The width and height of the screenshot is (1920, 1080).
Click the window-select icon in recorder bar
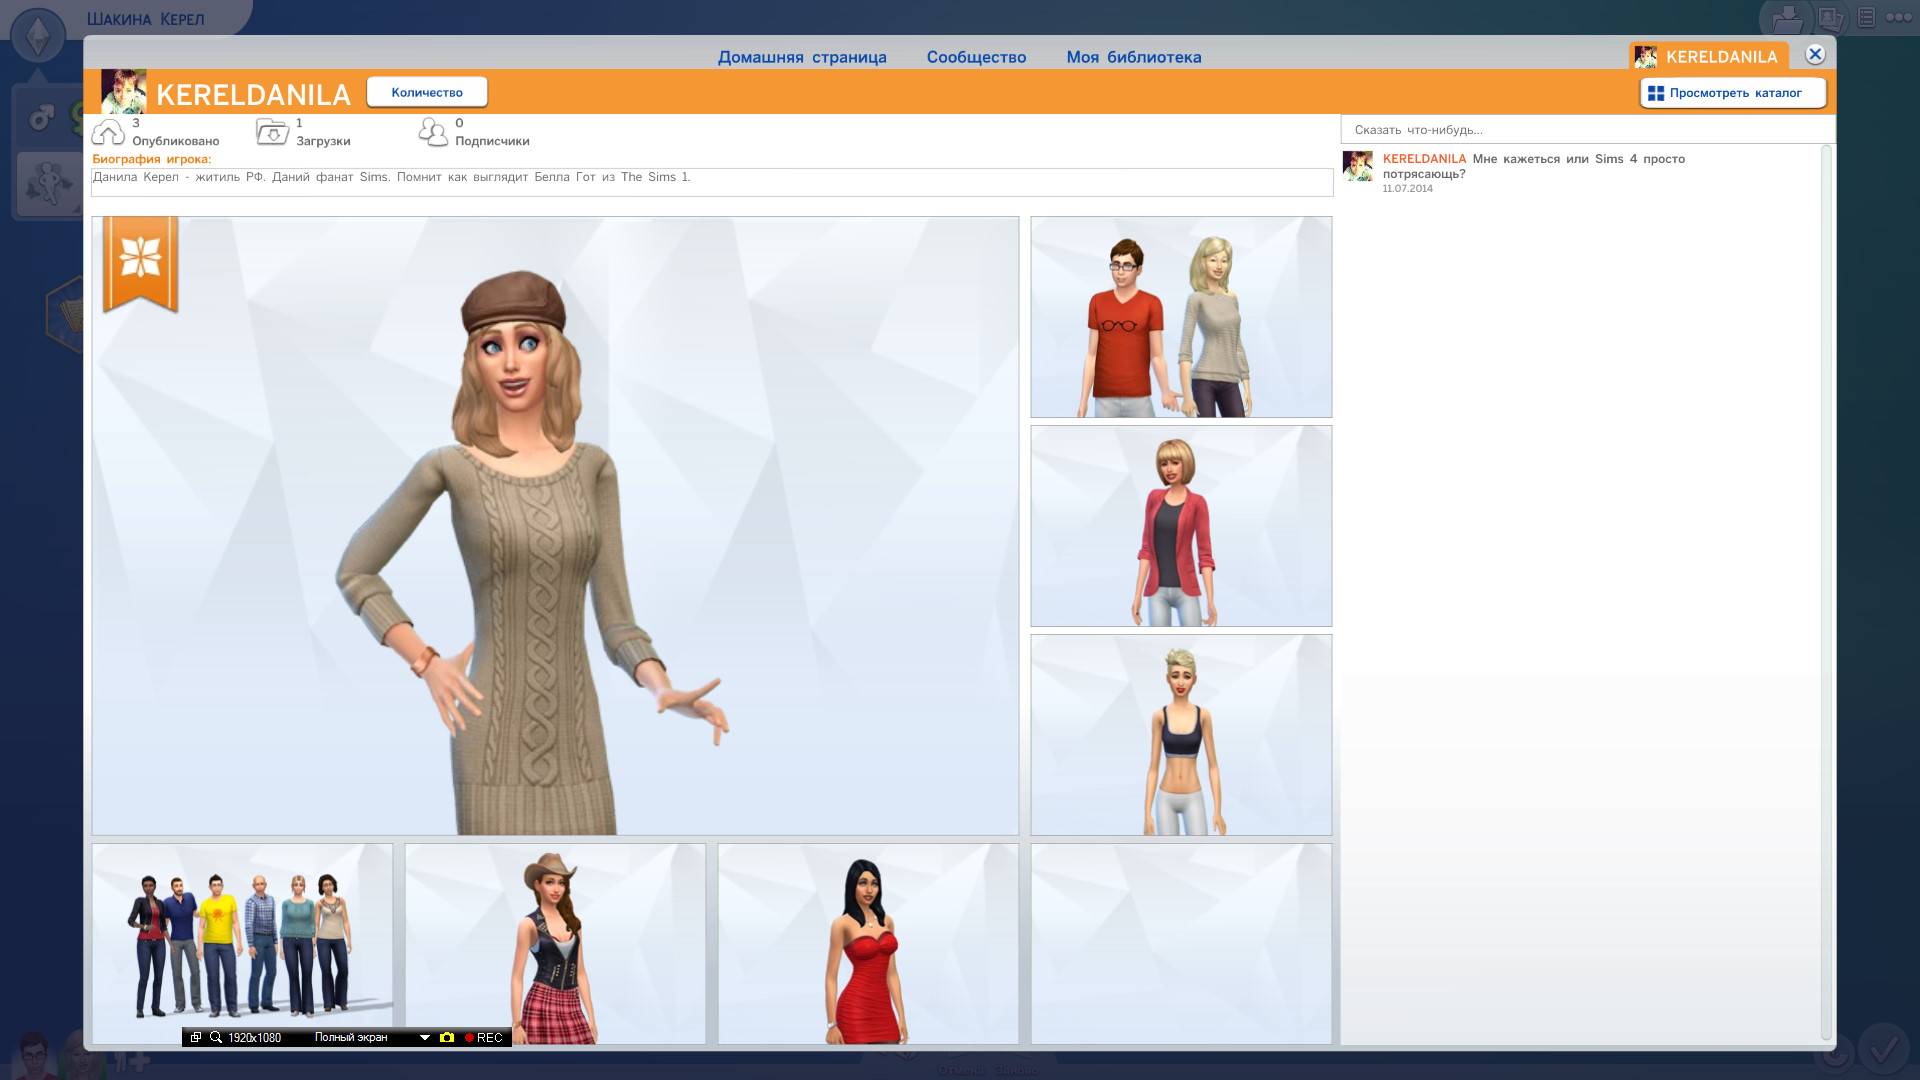196,1038
